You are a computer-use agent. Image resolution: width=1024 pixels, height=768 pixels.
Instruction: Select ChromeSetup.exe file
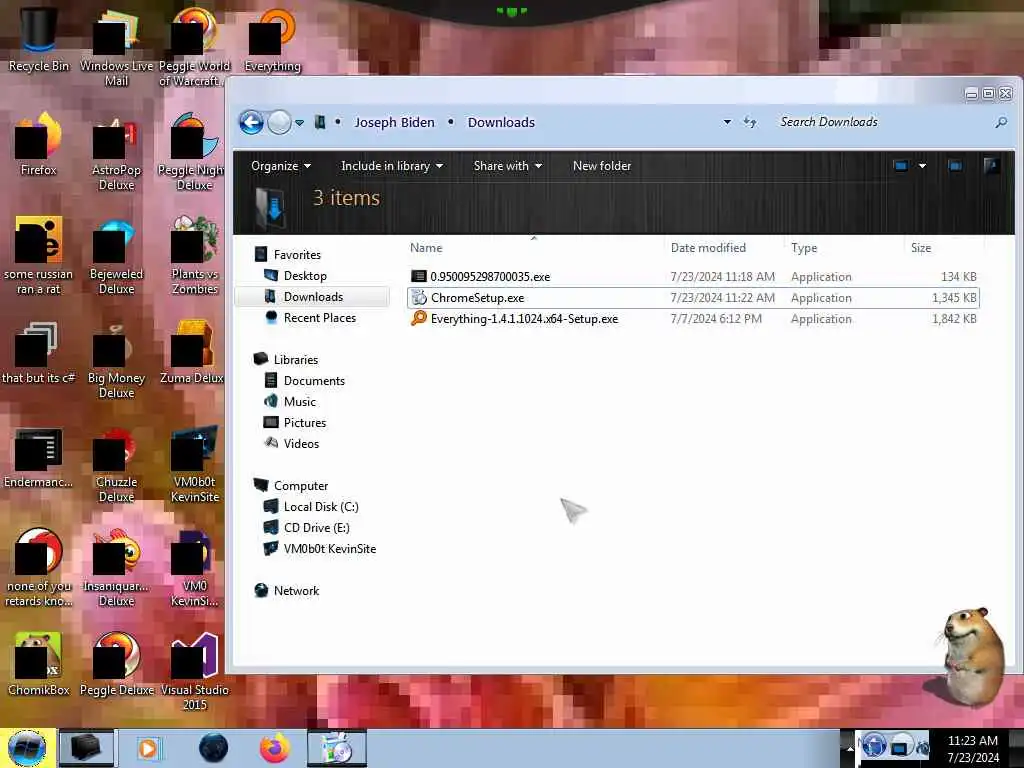click(x=693, y=298)
